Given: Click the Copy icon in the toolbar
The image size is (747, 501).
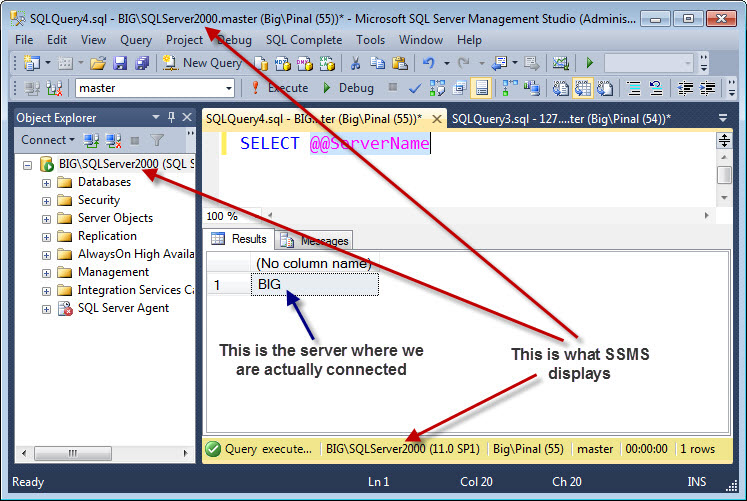Looking at the screenshot, I should (378, 63).
